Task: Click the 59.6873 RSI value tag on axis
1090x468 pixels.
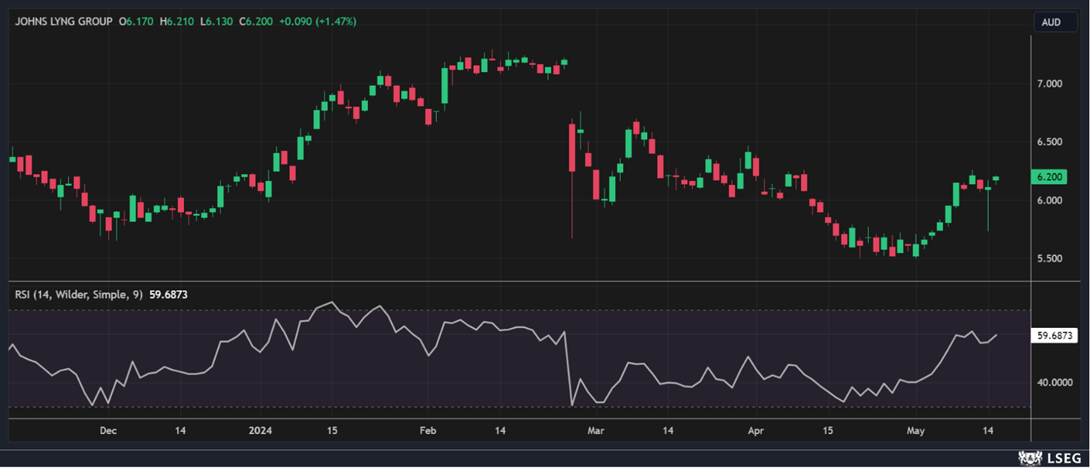Action: tap(1054, 334)
